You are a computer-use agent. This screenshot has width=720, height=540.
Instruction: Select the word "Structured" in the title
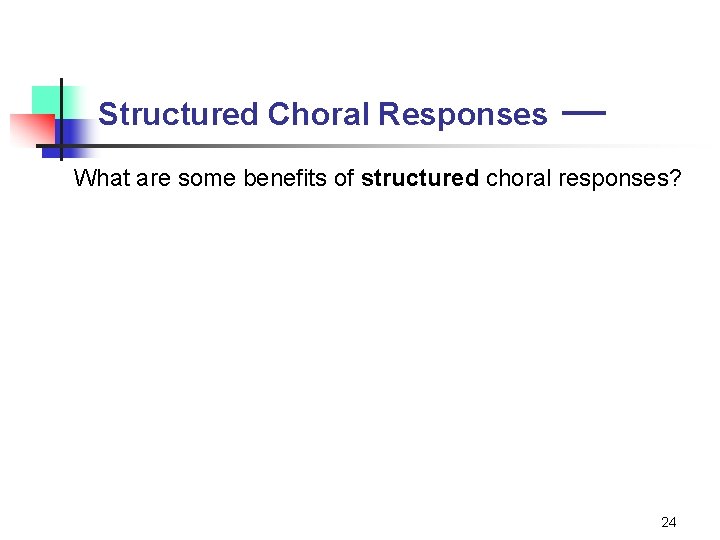pos(178,114)
